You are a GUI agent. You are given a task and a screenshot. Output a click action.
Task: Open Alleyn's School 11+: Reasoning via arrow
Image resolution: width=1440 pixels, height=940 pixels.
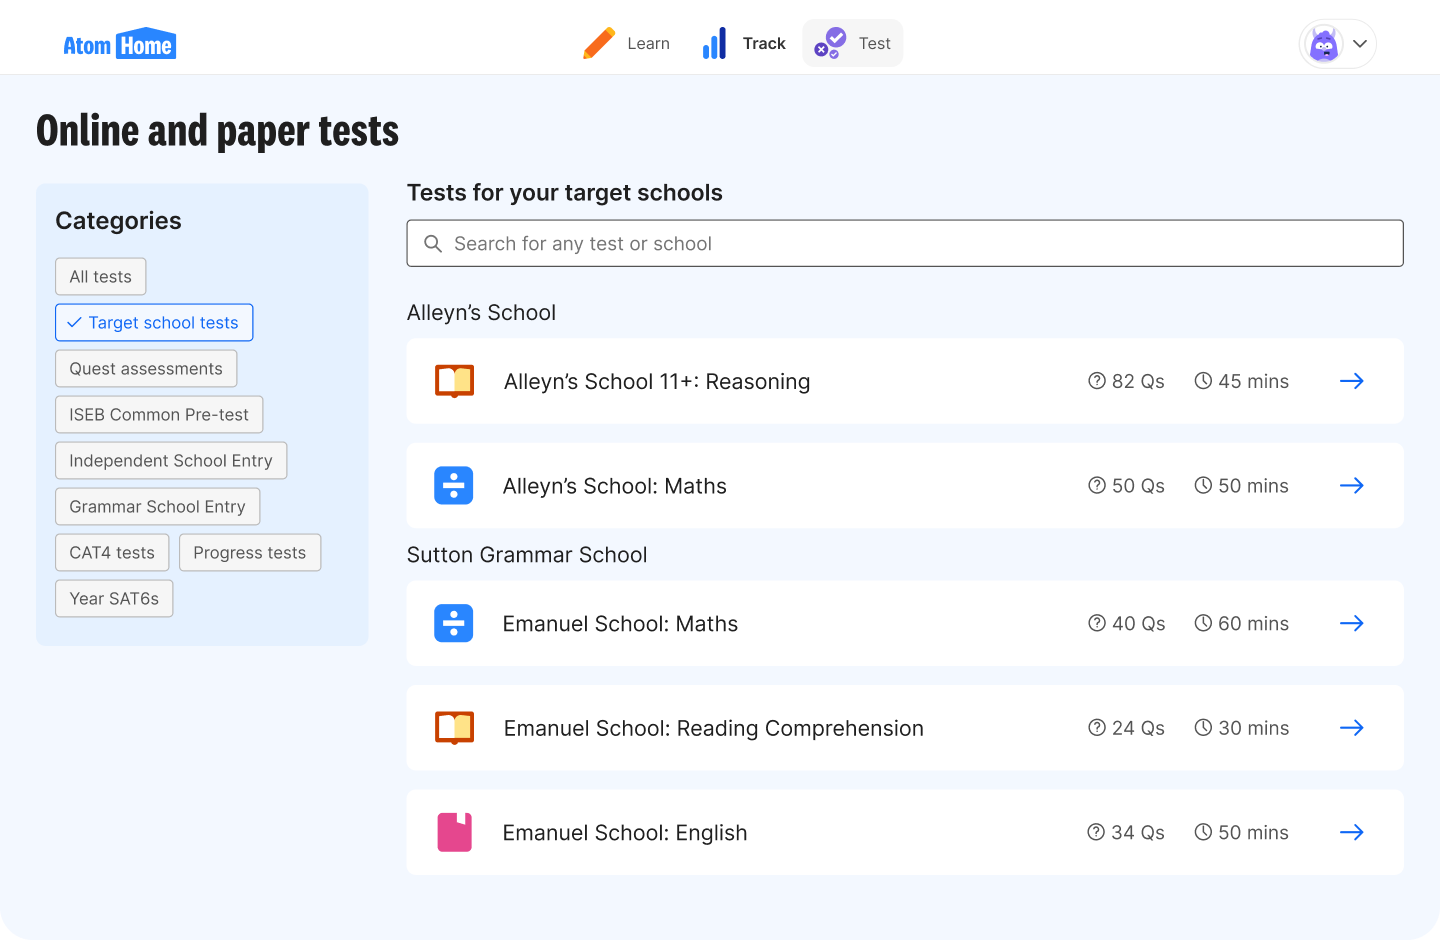[1352, 381]
